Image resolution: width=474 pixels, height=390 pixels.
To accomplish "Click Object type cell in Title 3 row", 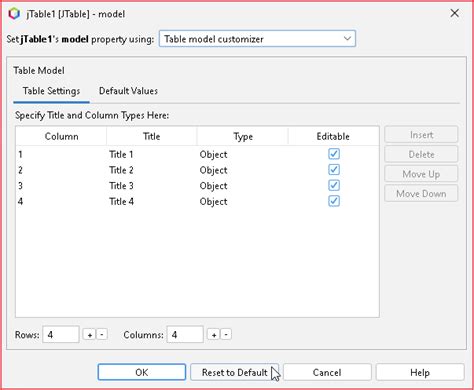I will (x=243, y=186).
